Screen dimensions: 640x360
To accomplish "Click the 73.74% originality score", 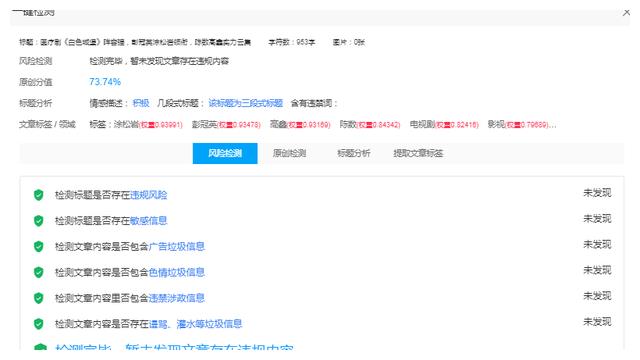I will tap(105, 82).
